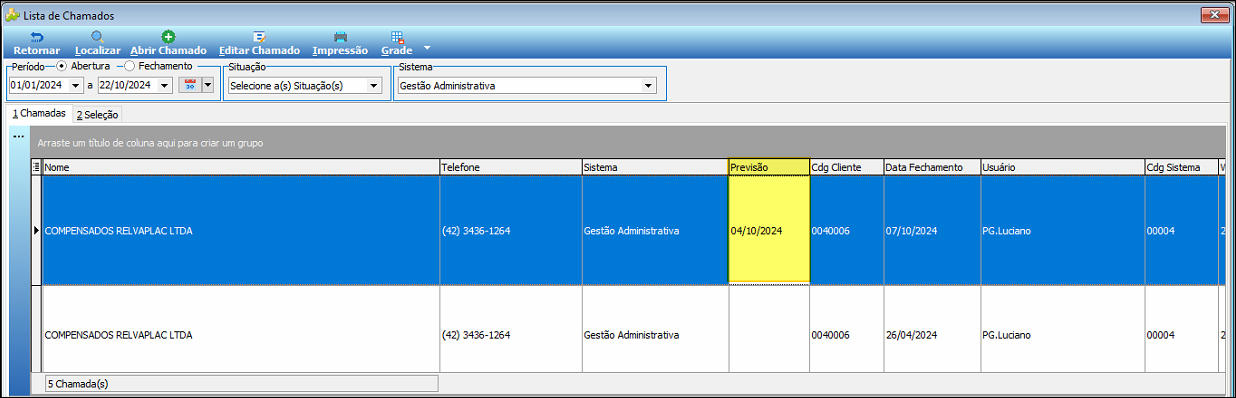Click 00004 system code in the selected row
This screenshot has width=1236, height=398.
click(x=1181, y=230)
